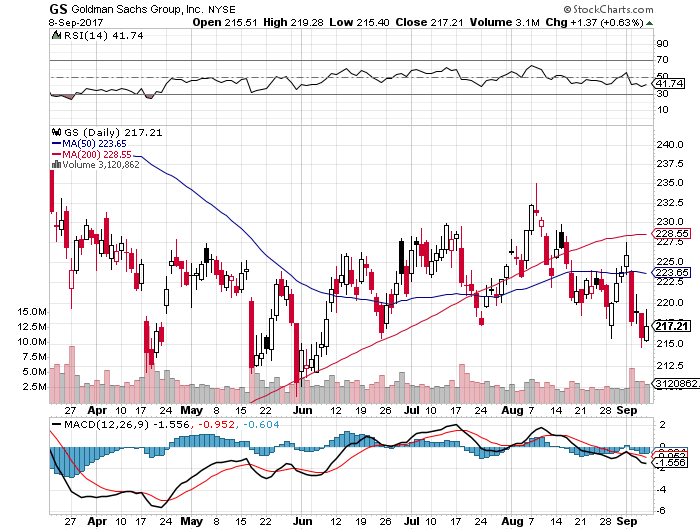Image resolution: width=700 pixels, height=530 pixels.
Task: Click the Chg +1.37 (+0.63%) text
Action: coord(595,22)
